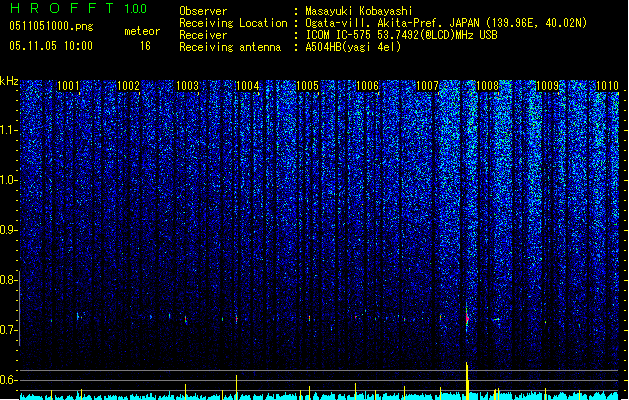The image size is (629, 400).
Task: Click the 1010 time marker
Action: click(x=607, y=85)
